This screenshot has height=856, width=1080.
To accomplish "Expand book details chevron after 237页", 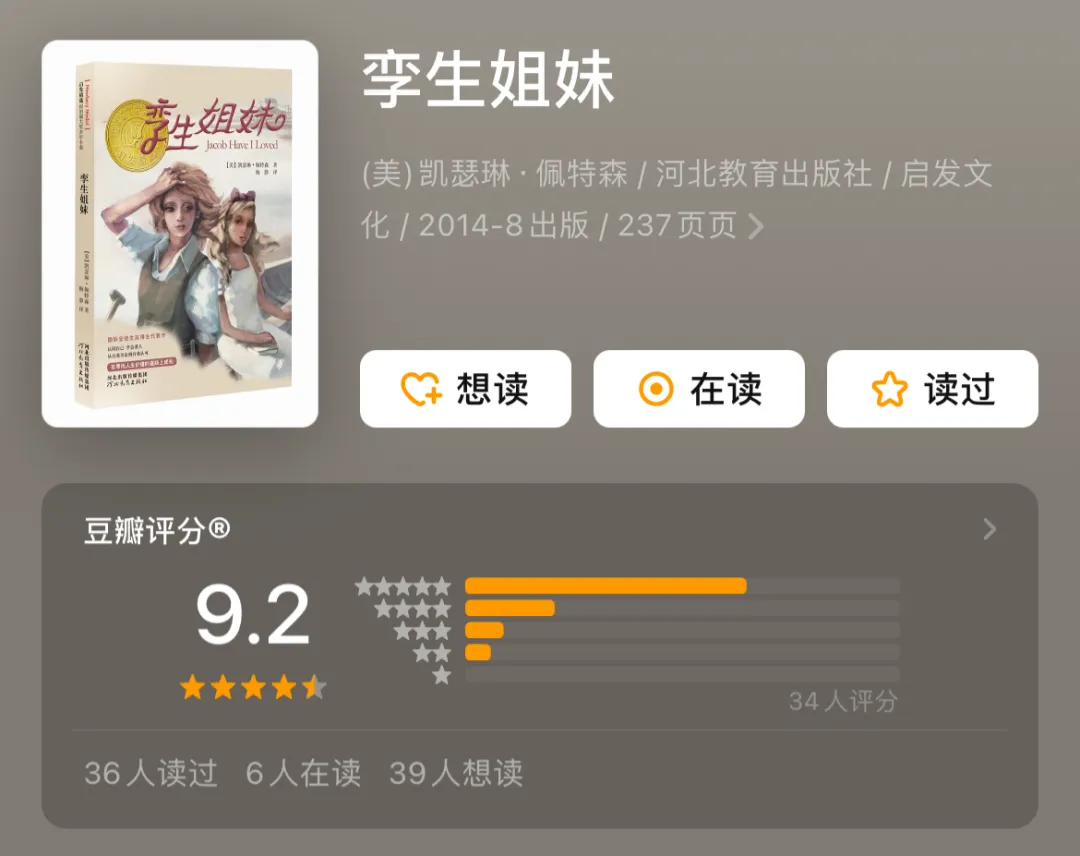I will [756, 226].
